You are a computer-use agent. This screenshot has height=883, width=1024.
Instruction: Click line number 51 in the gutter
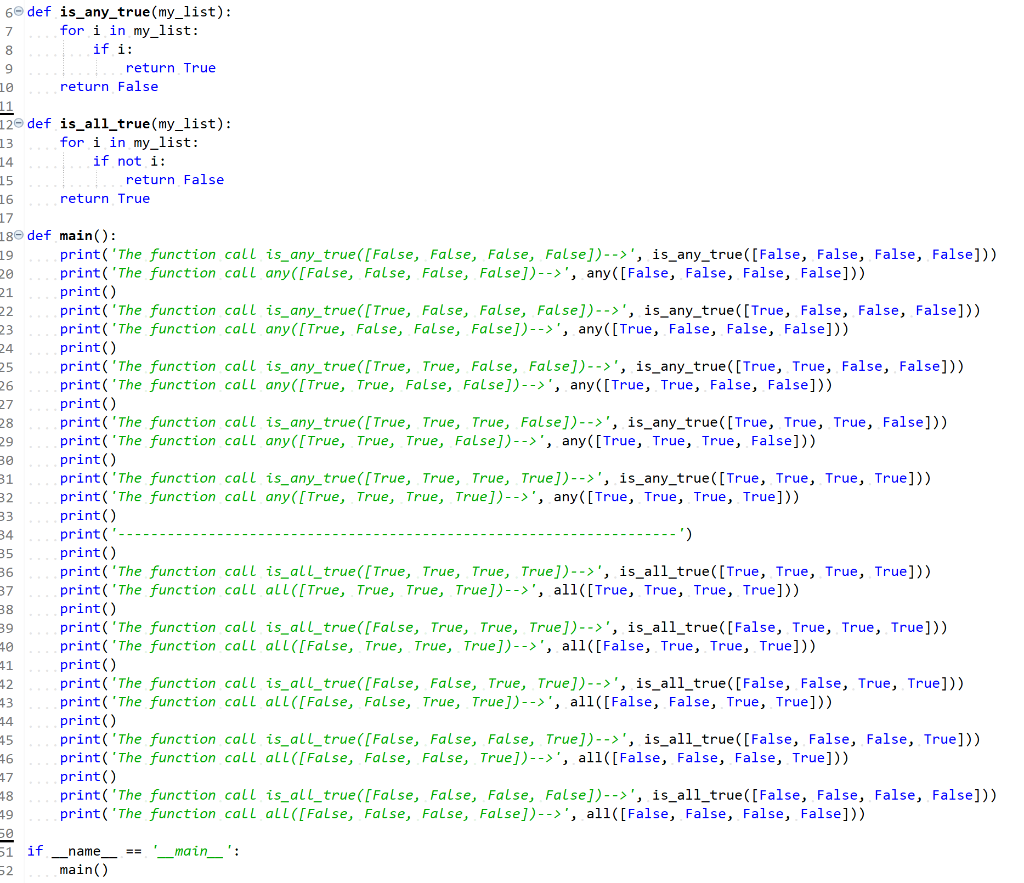8,850
